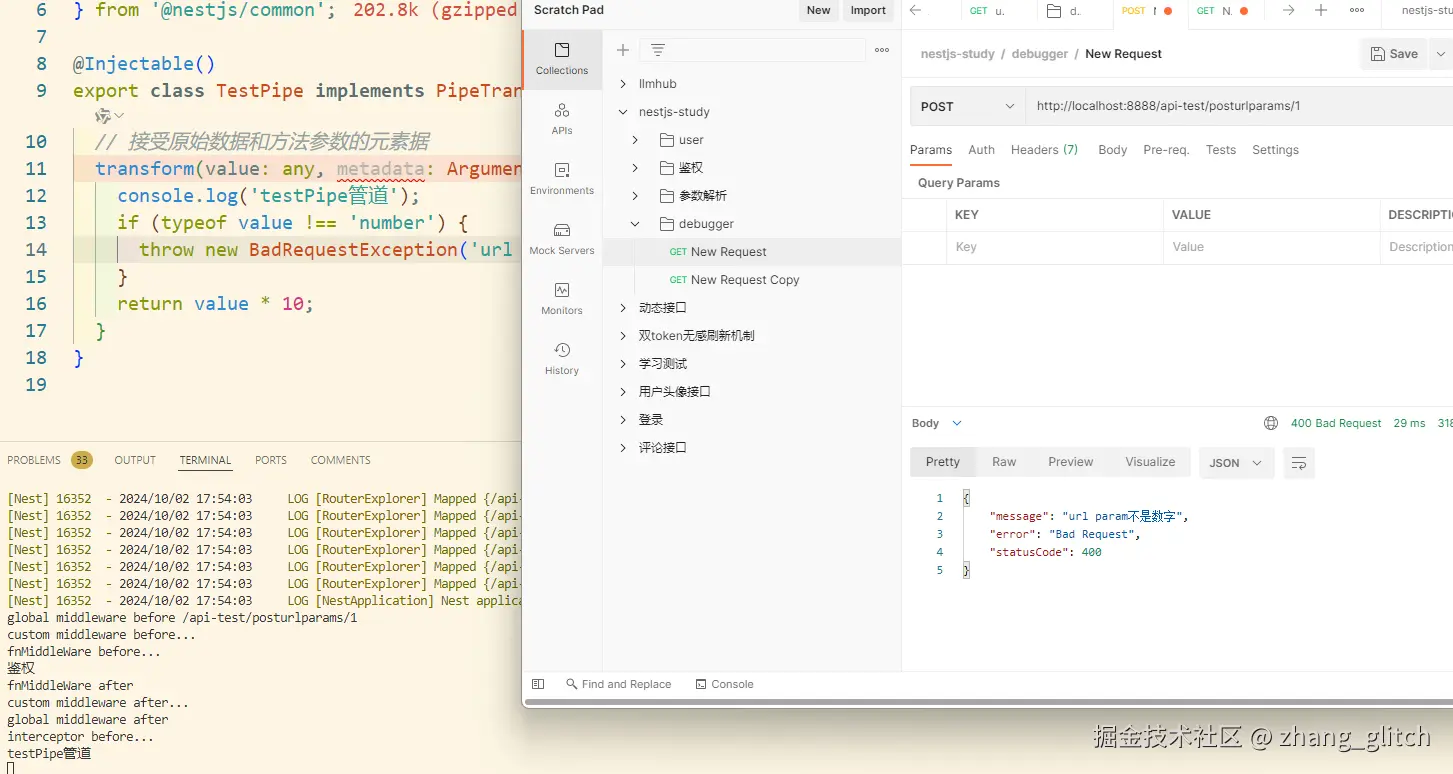Click the forward arrow in tab bar

coord(1289,10)
